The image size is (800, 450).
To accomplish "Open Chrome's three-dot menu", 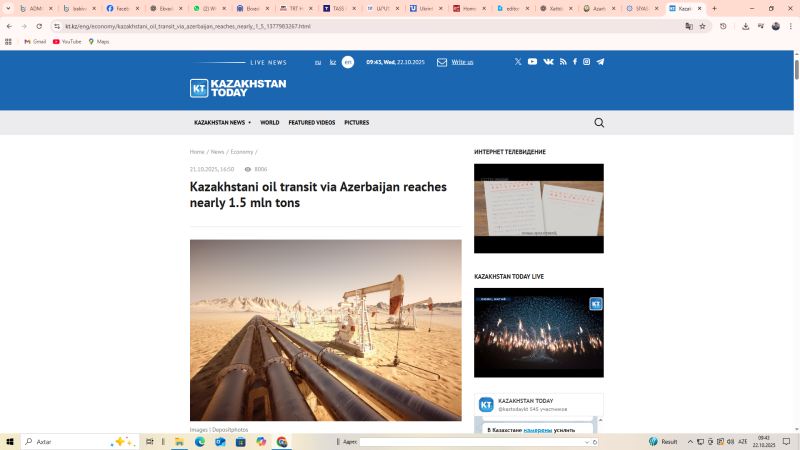I will click(x=789, y=26).
